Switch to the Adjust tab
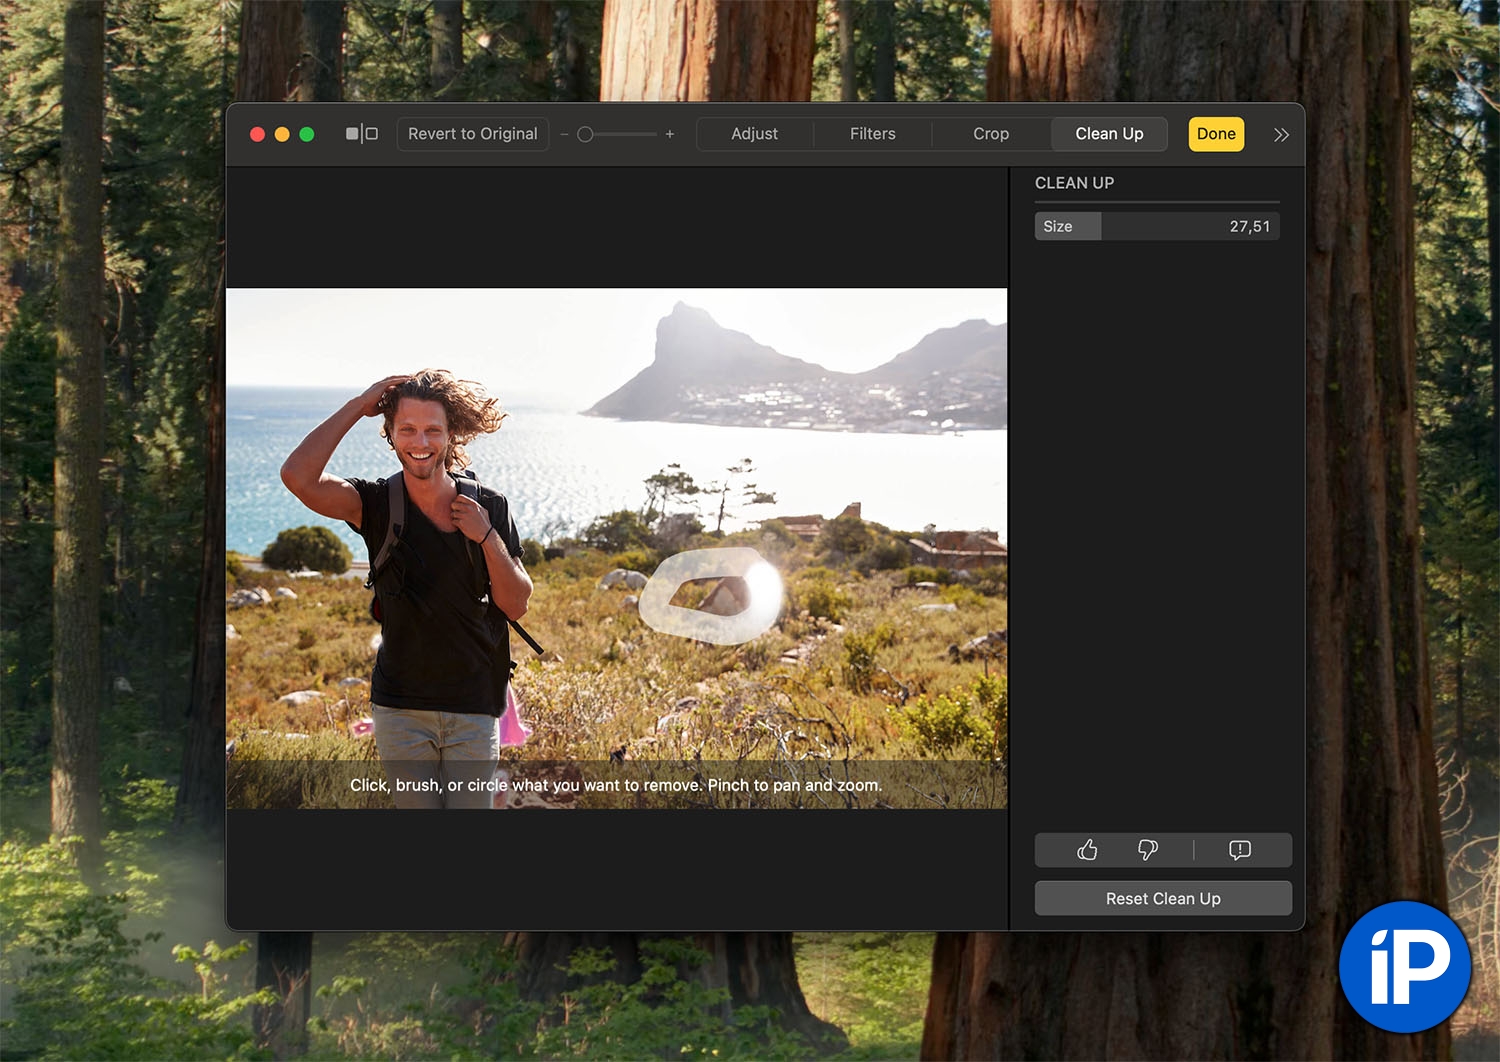Screen dimensions: 1500x1062 pos(754,134)
